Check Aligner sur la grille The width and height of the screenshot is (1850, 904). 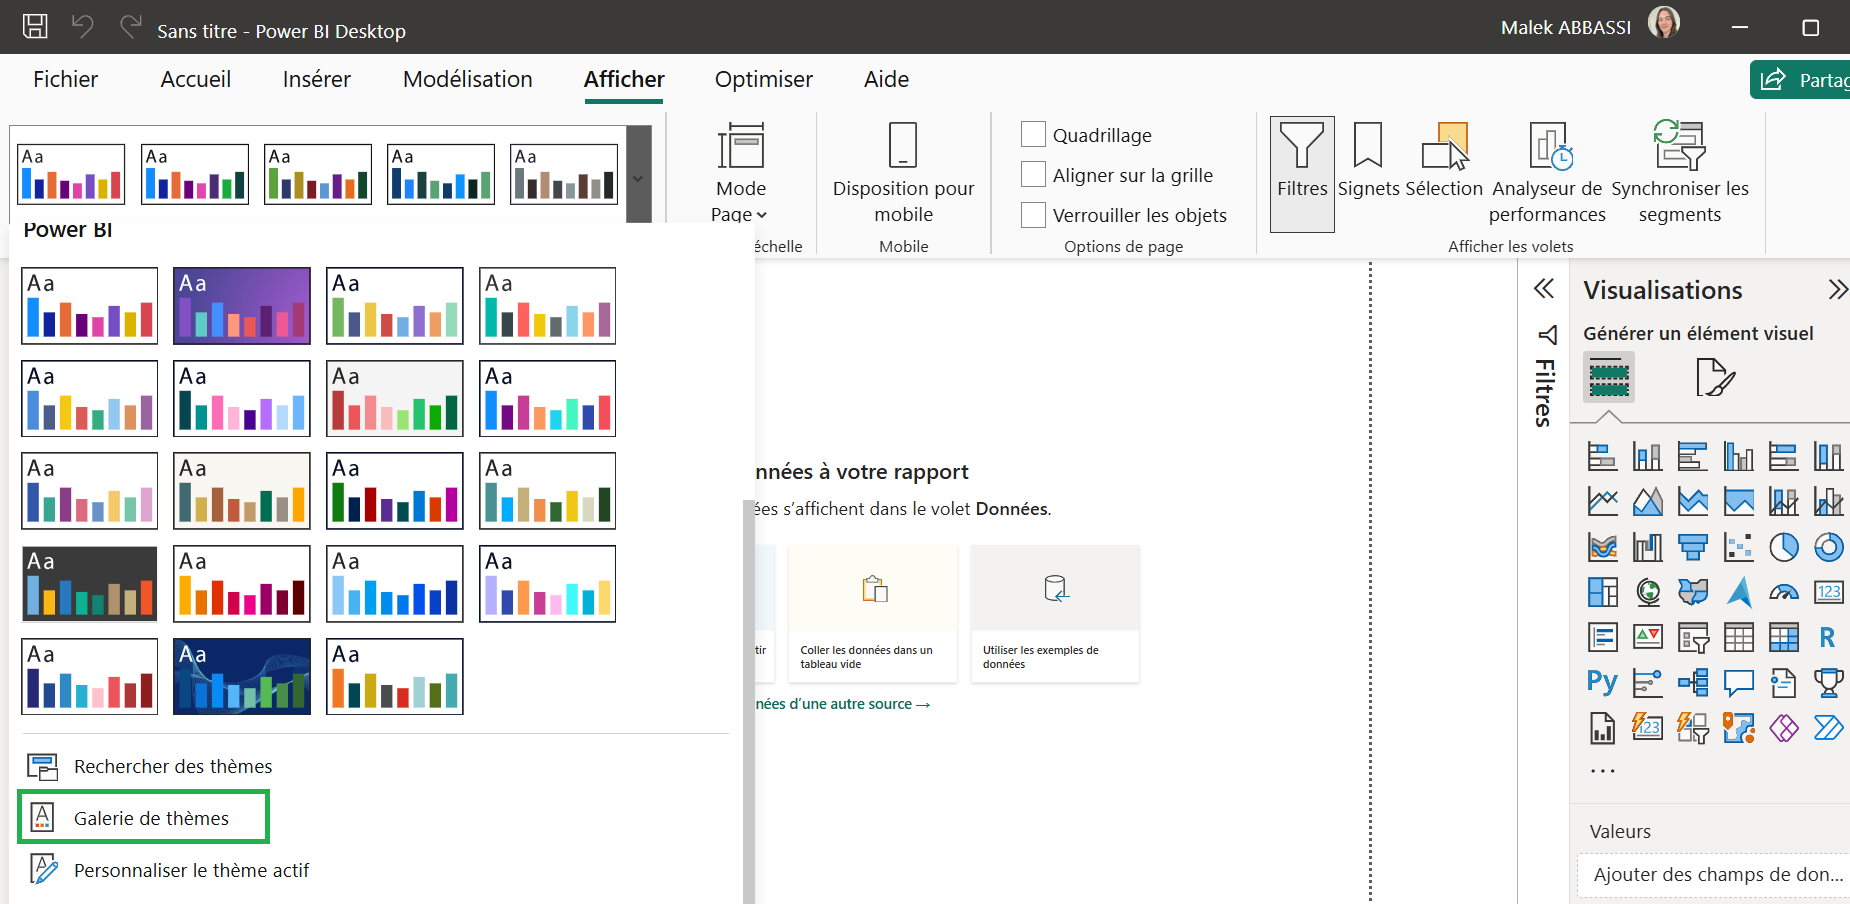coord(1033,174)
